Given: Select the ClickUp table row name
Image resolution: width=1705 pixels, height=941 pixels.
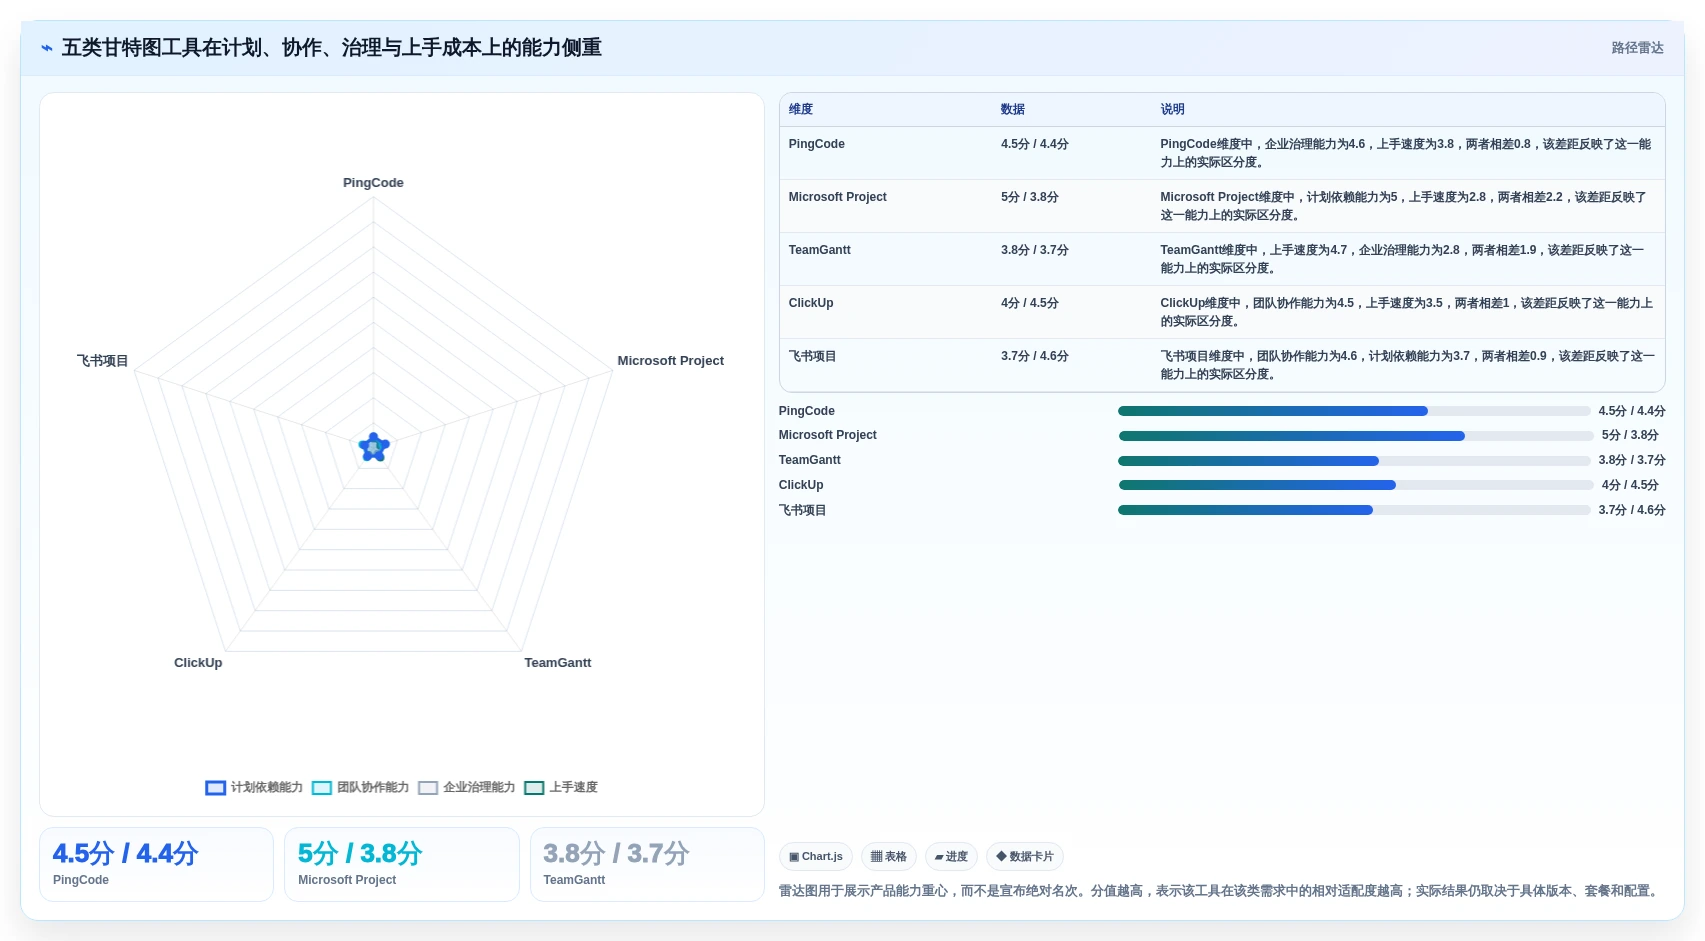Looking at the screenshot, I should 810,303.
